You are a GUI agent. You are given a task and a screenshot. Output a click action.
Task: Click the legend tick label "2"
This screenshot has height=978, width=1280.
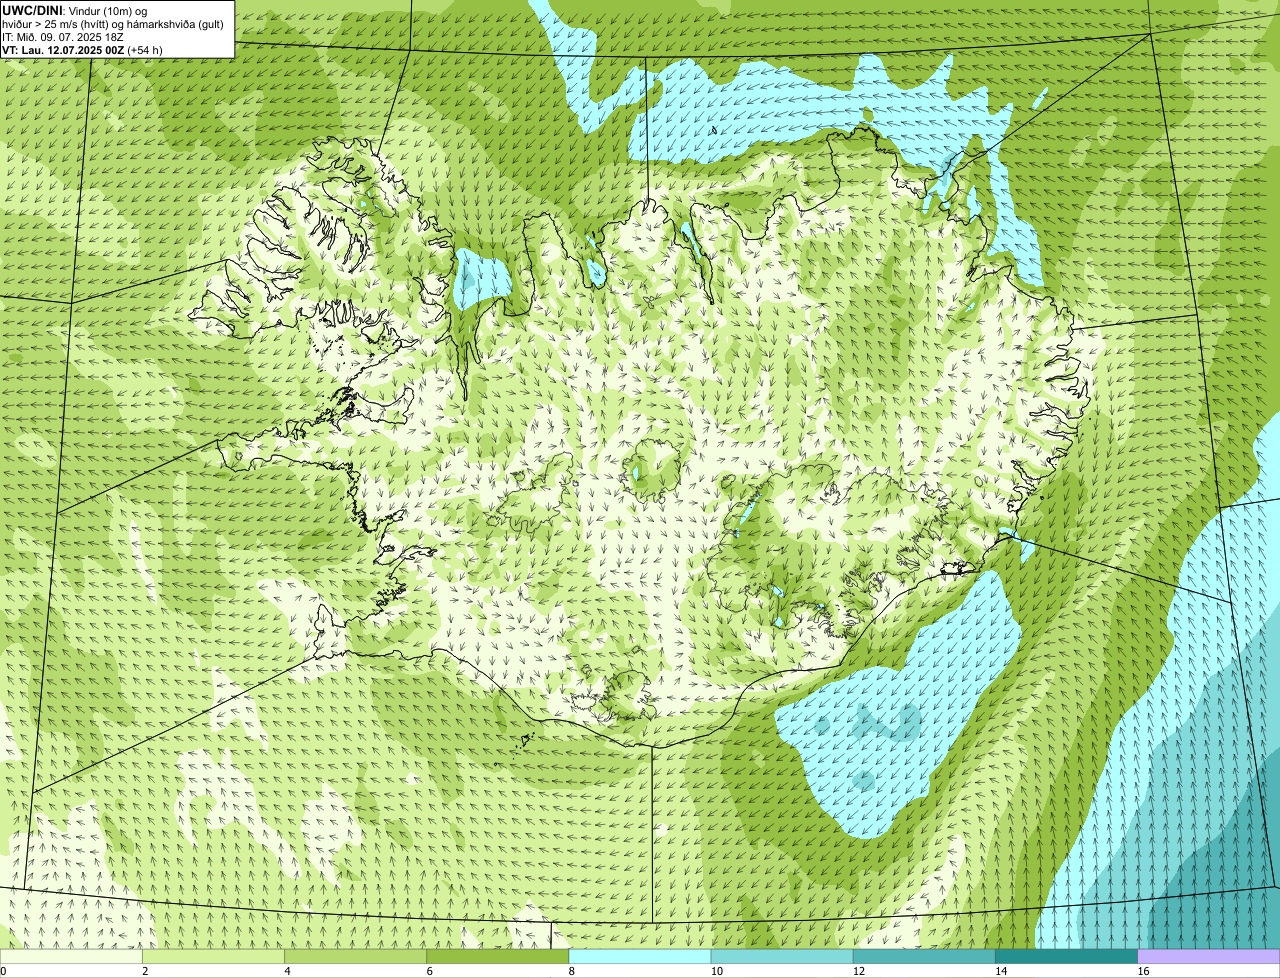[145, 972]
